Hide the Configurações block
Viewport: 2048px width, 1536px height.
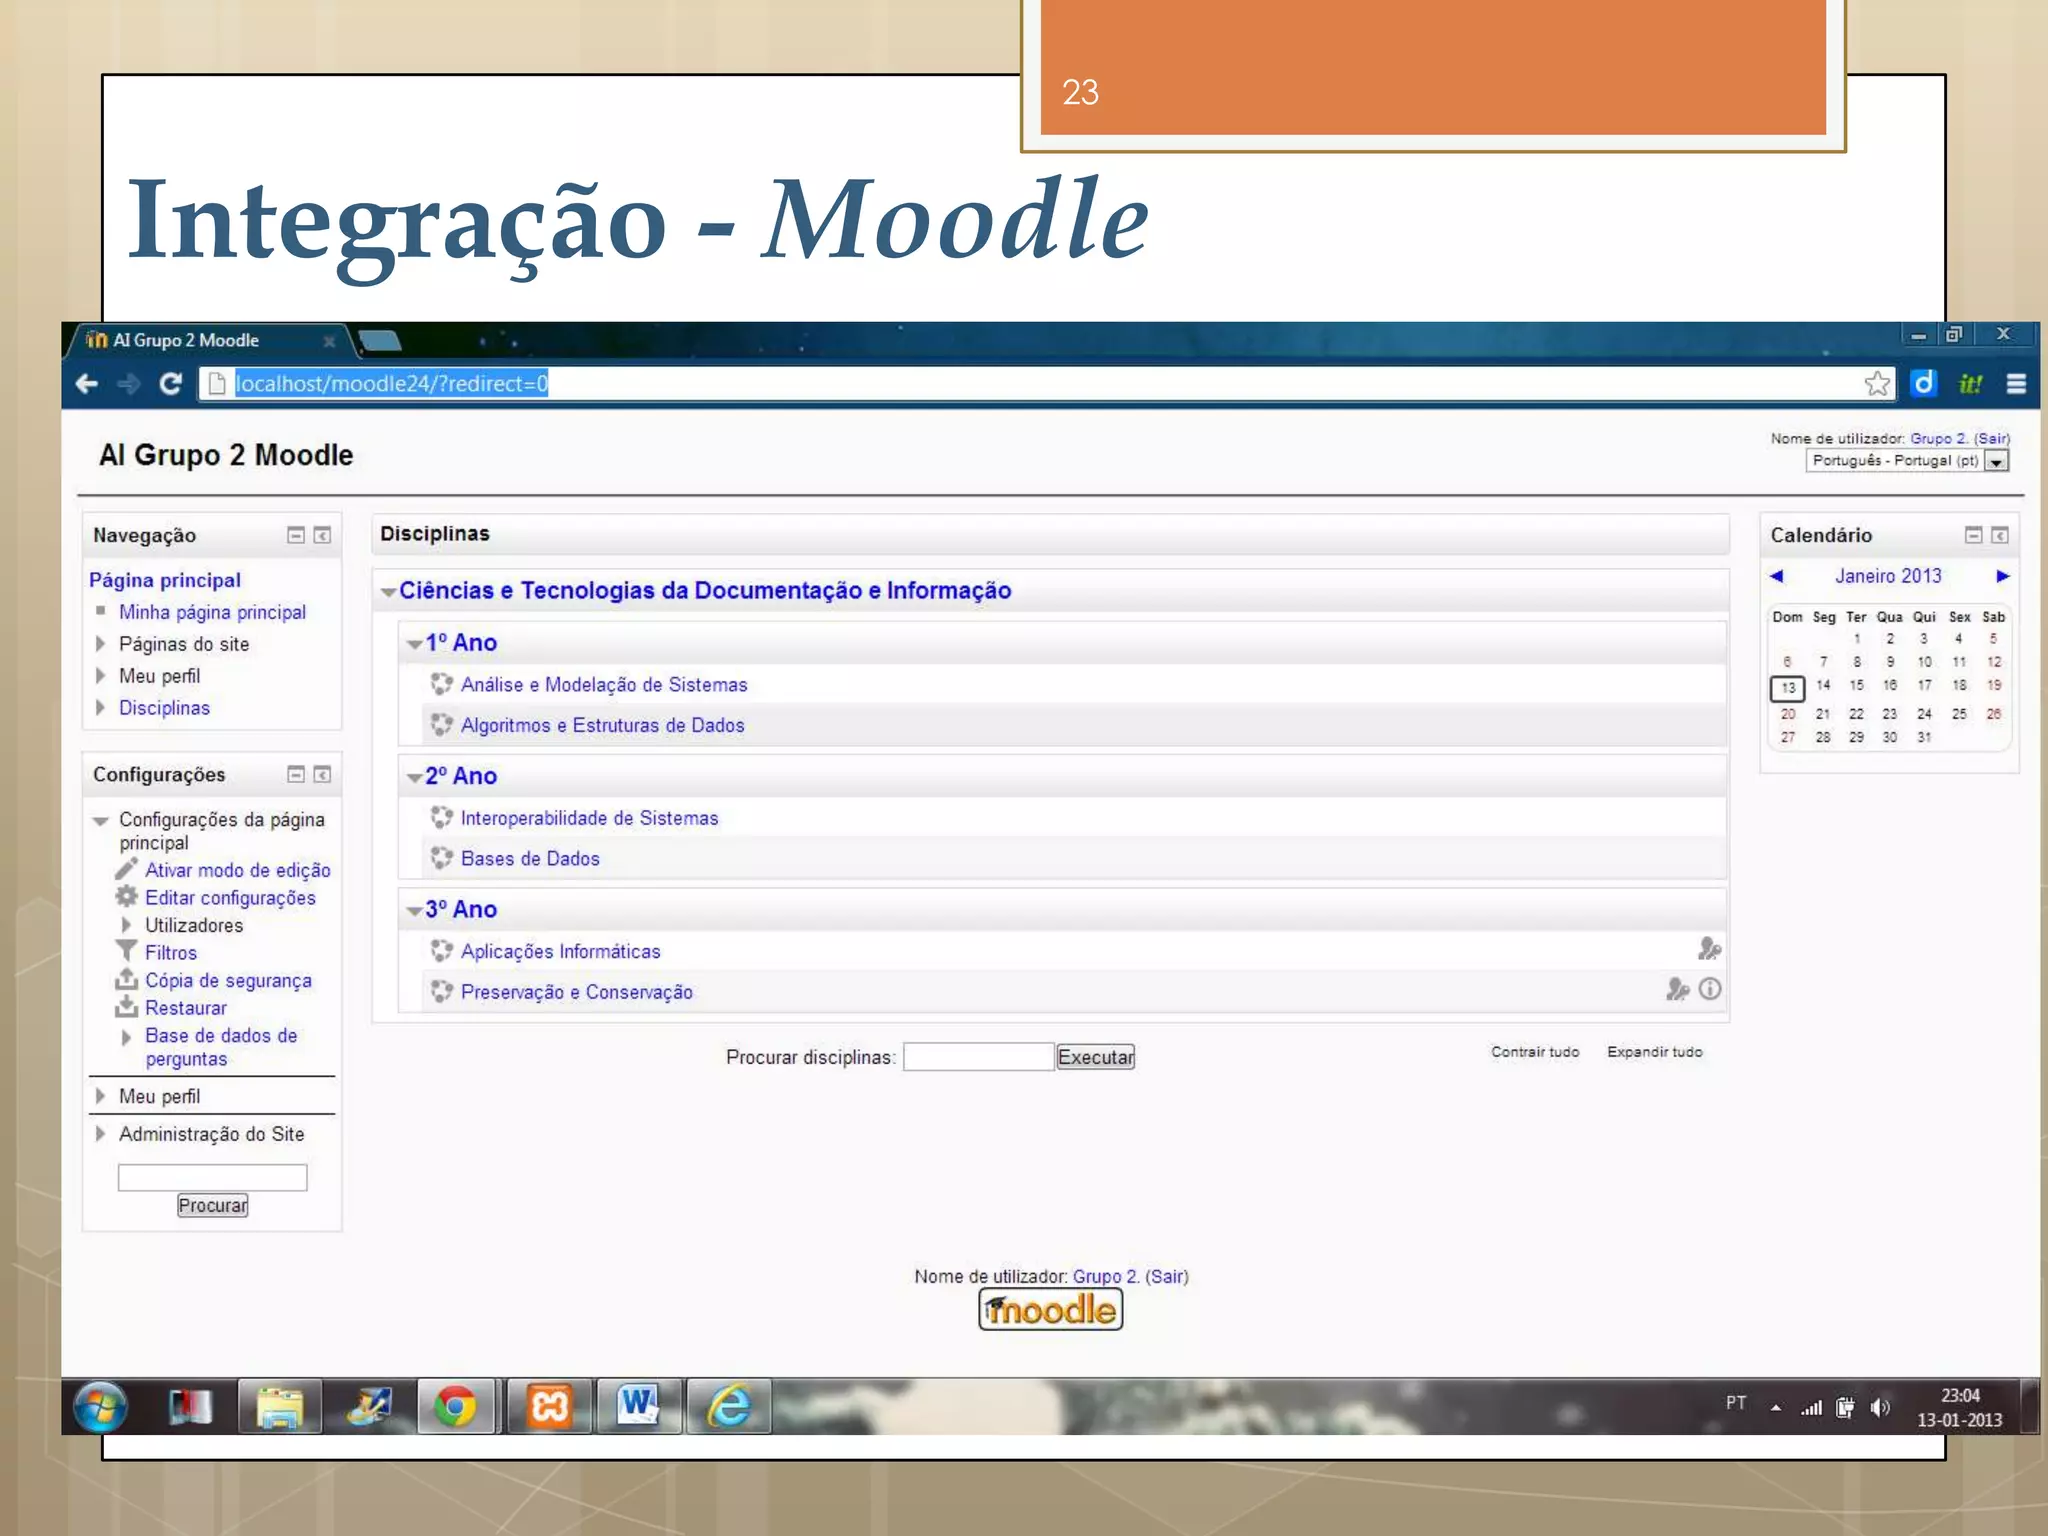[296, 774]
